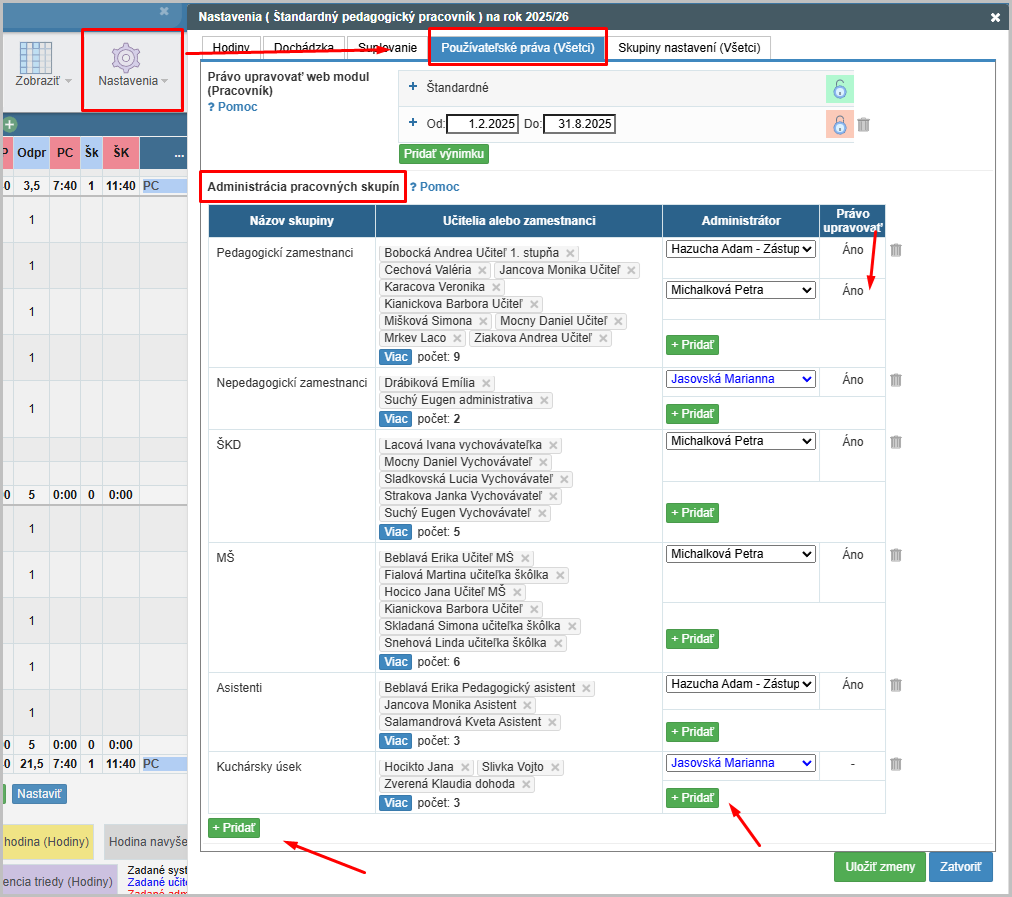Expand the Štandardné row with plus sign
The image size is (1012, 897).
tap(412, 87)
